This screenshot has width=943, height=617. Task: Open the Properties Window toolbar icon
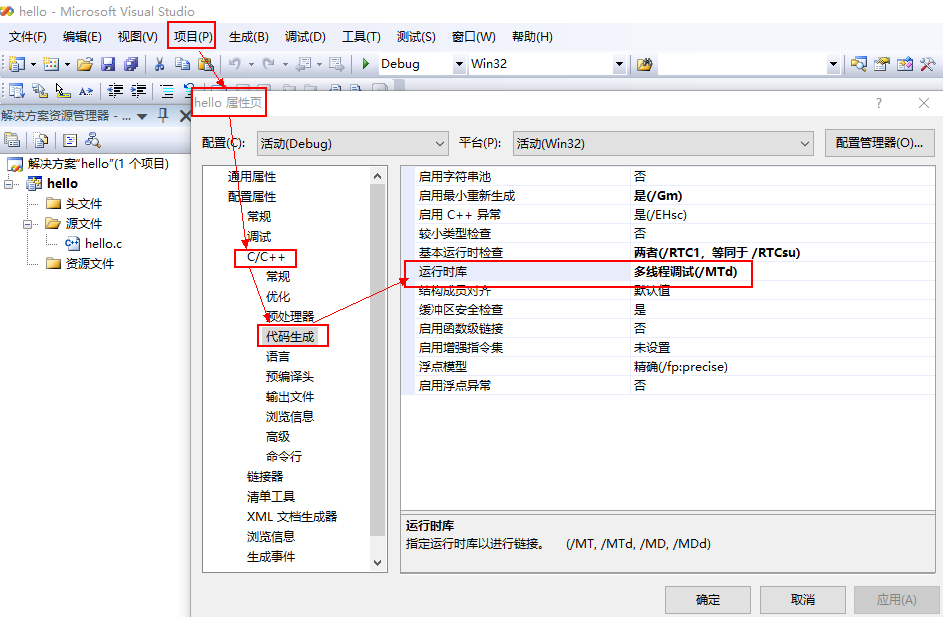coord(882,64)
